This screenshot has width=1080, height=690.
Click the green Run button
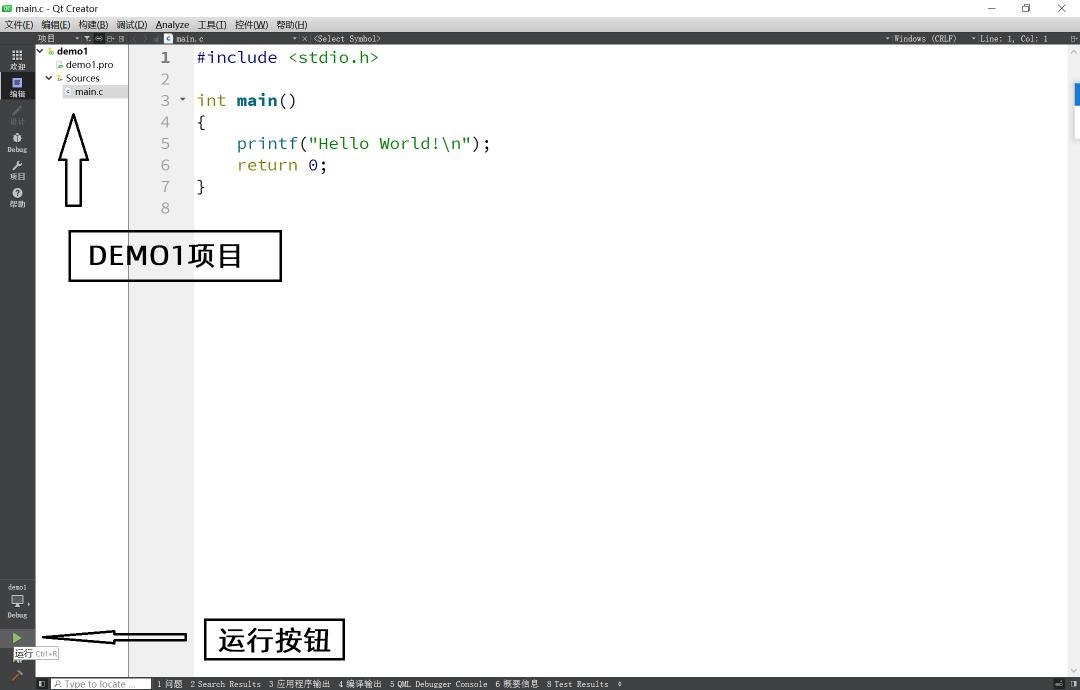coord(17,638)
